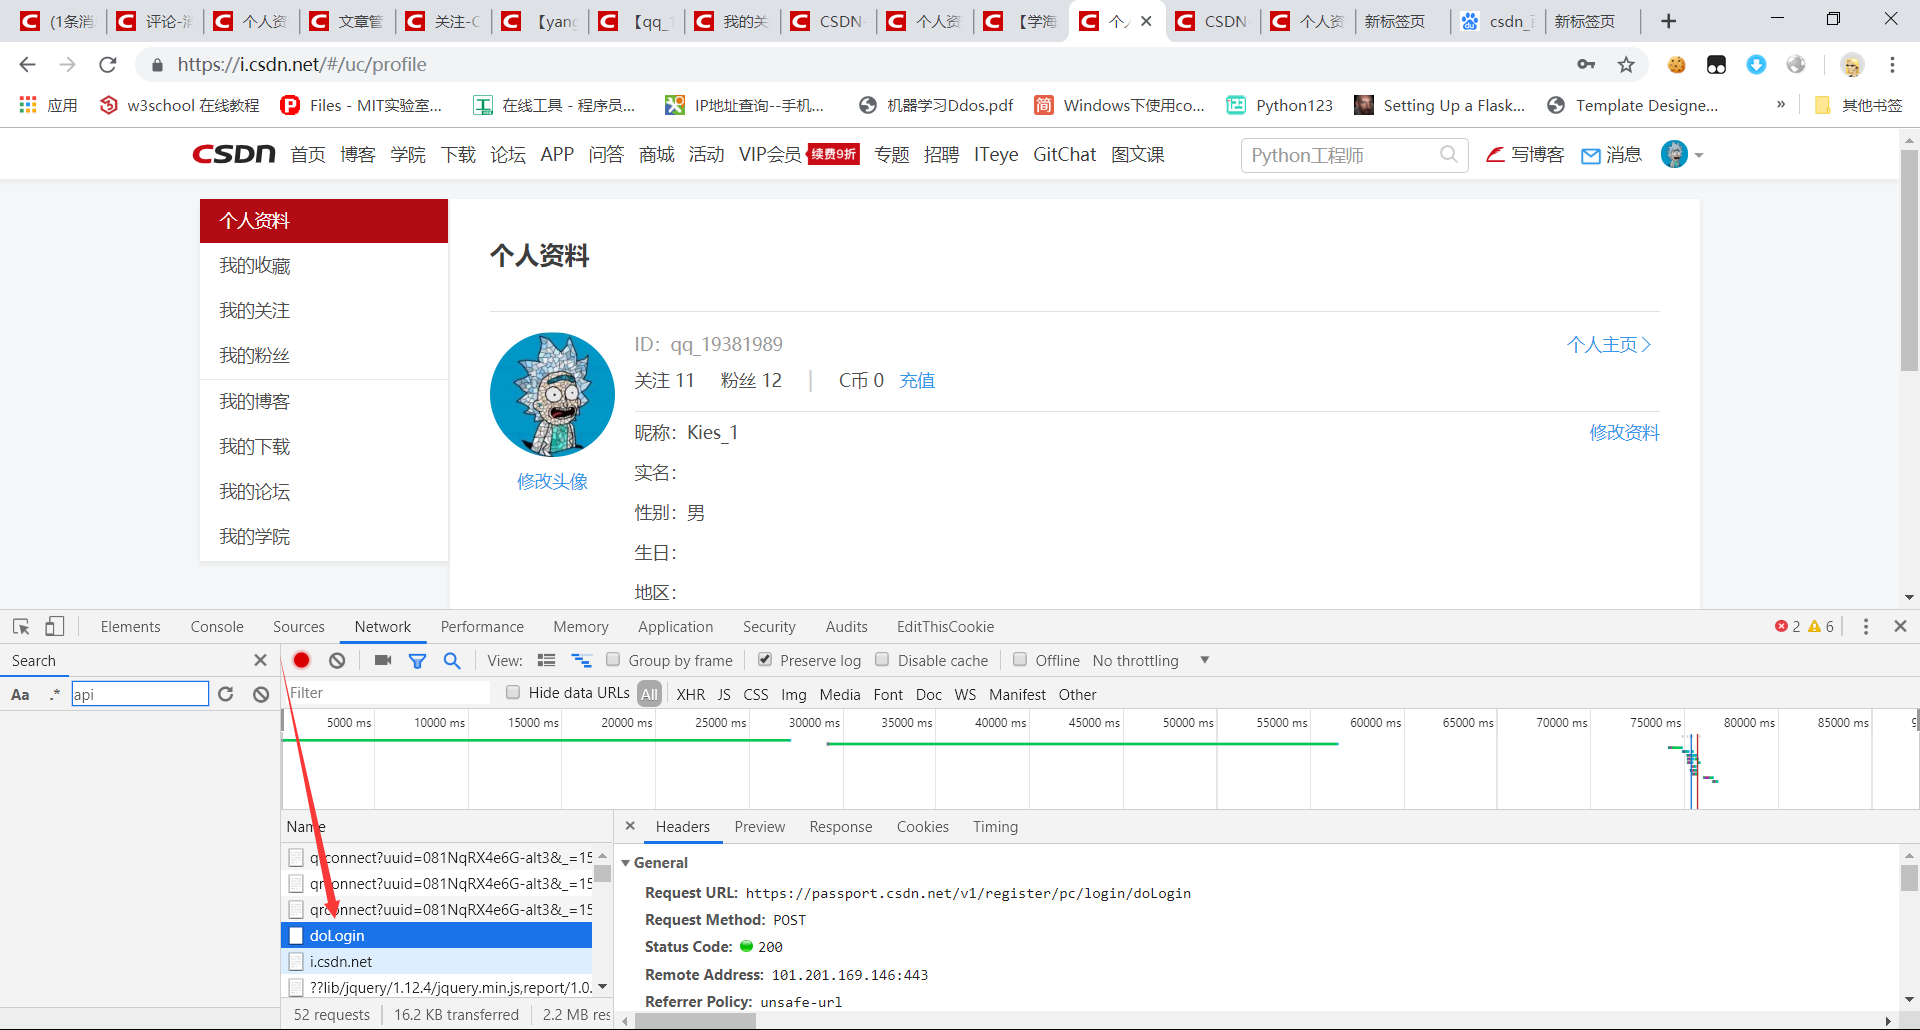Enable the Disable cache checkbox
Viewport: 1920px width, 1030px height.
(x=882, y=660)
